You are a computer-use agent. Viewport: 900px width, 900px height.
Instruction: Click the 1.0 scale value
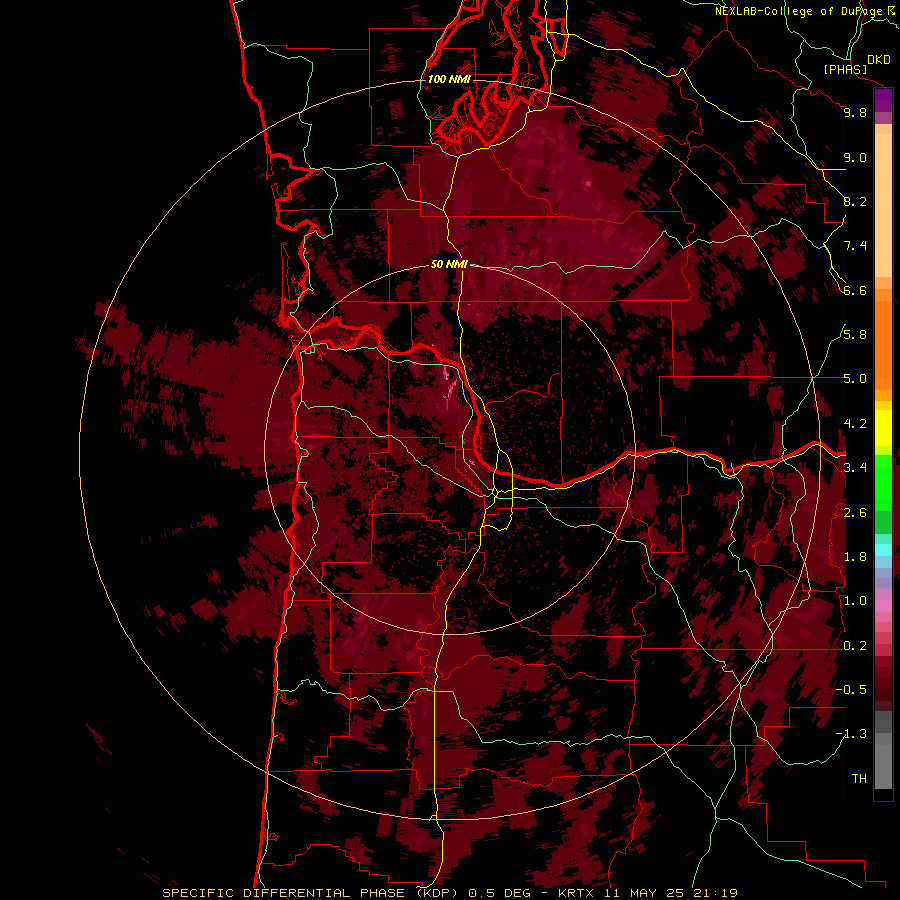coord(855,601)
